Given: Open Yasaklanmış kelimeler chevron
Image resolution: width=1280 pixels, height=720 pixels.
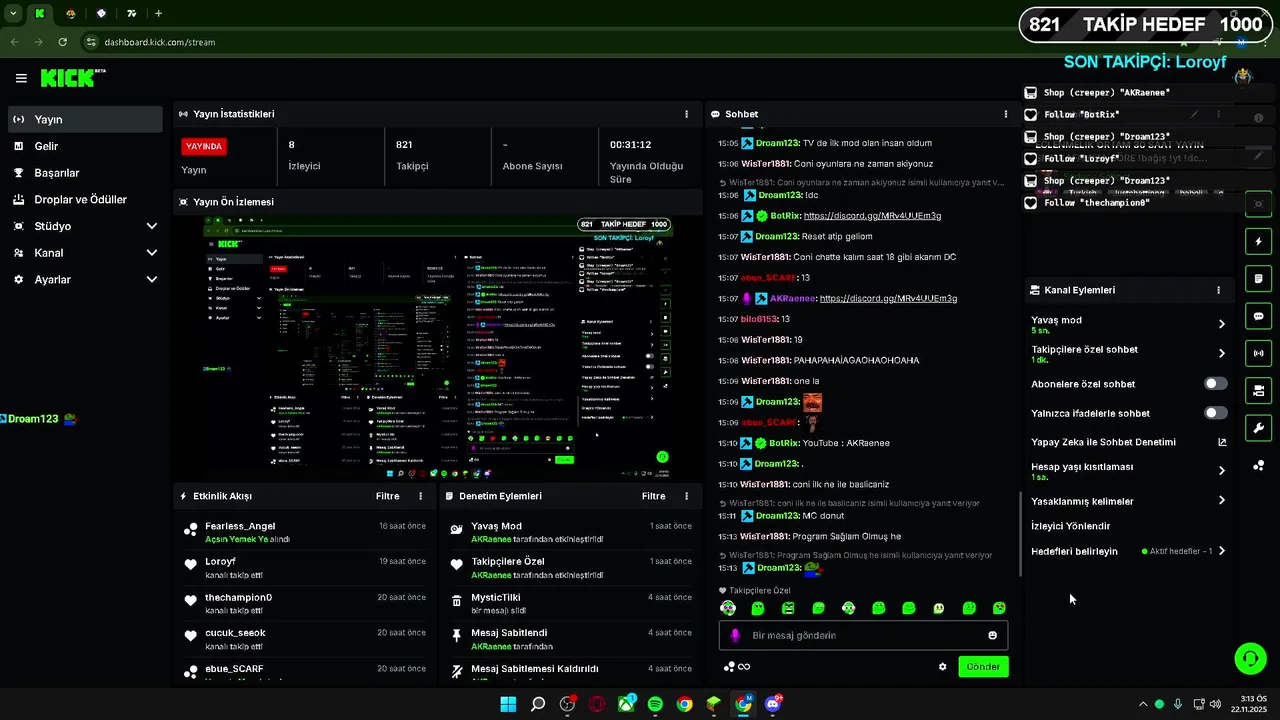Looking at the screenshot, I should [x=1221, y=501].
